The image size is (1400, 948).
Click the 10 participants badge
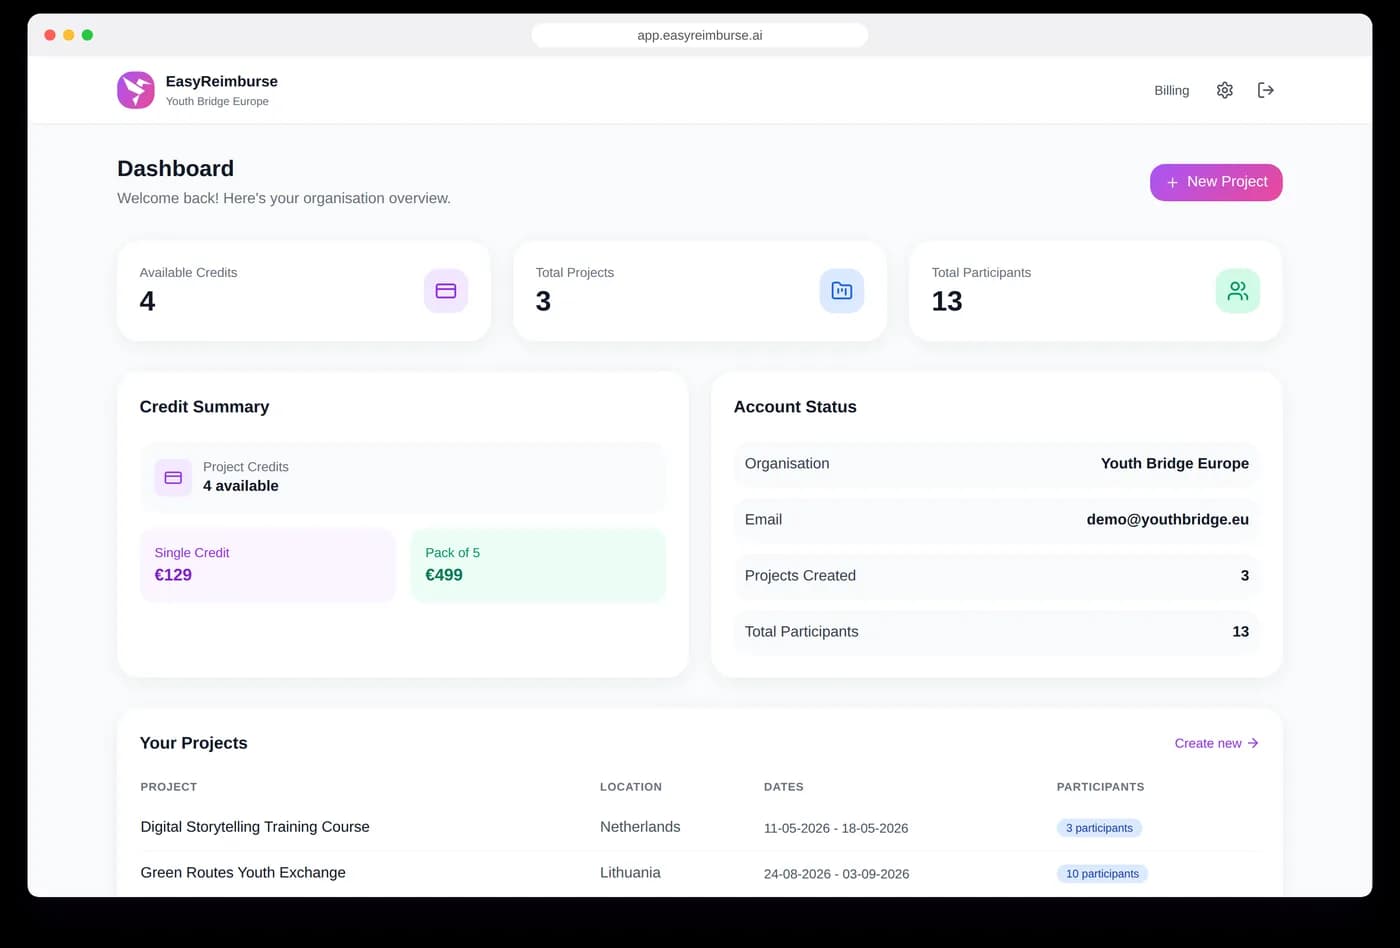pyautogui.click(x=1102, y=874)
